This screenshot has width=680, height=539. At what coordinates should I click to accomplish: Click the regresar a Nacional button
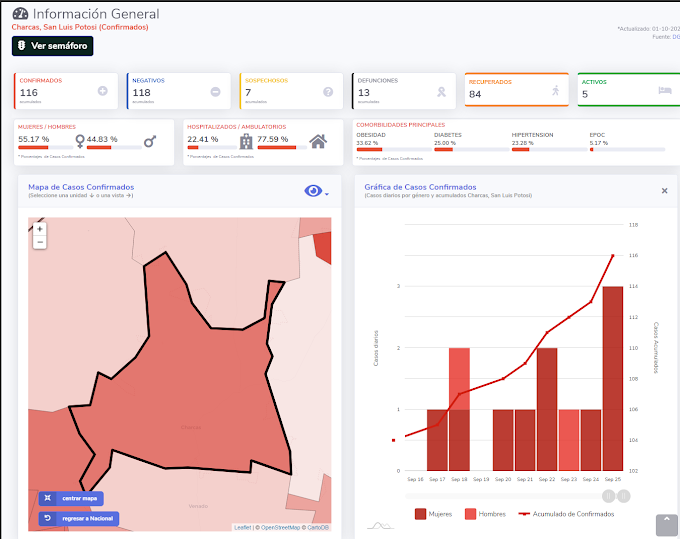tap(79, 518)
